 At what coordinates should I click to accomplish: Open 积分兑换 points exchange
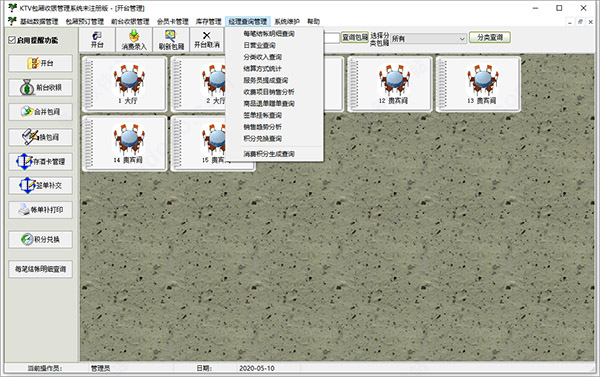pyautogui.click(x=41, y=240)
